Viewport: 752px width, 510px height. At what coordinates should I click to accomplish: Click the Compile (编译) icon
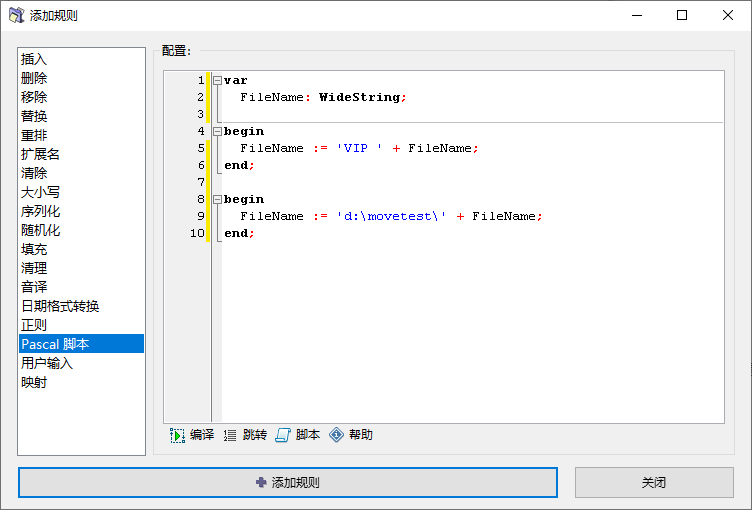(x=177, y=435)
